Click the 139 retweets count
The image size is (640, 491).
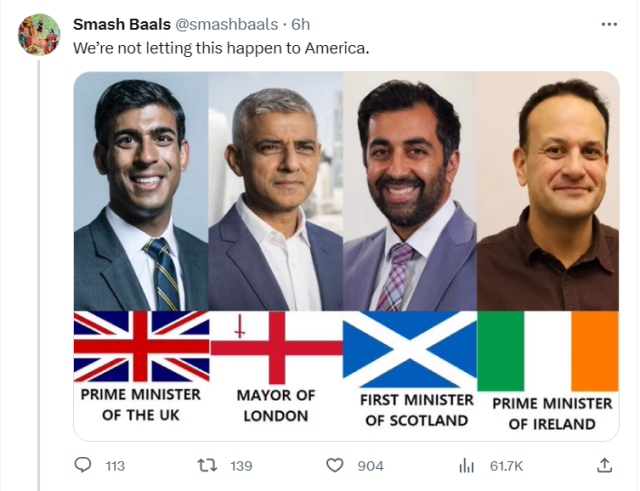[x=241, y=465]
